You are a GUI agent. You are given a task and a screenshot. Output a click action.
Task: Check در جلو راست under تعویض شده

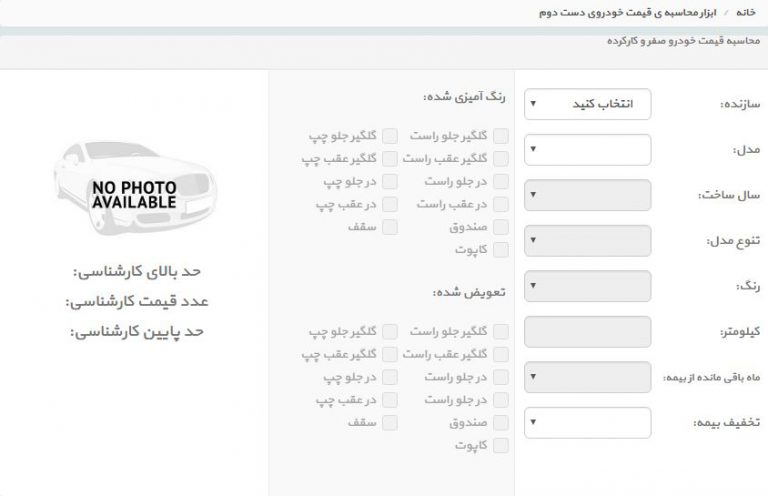click(500, 377)
